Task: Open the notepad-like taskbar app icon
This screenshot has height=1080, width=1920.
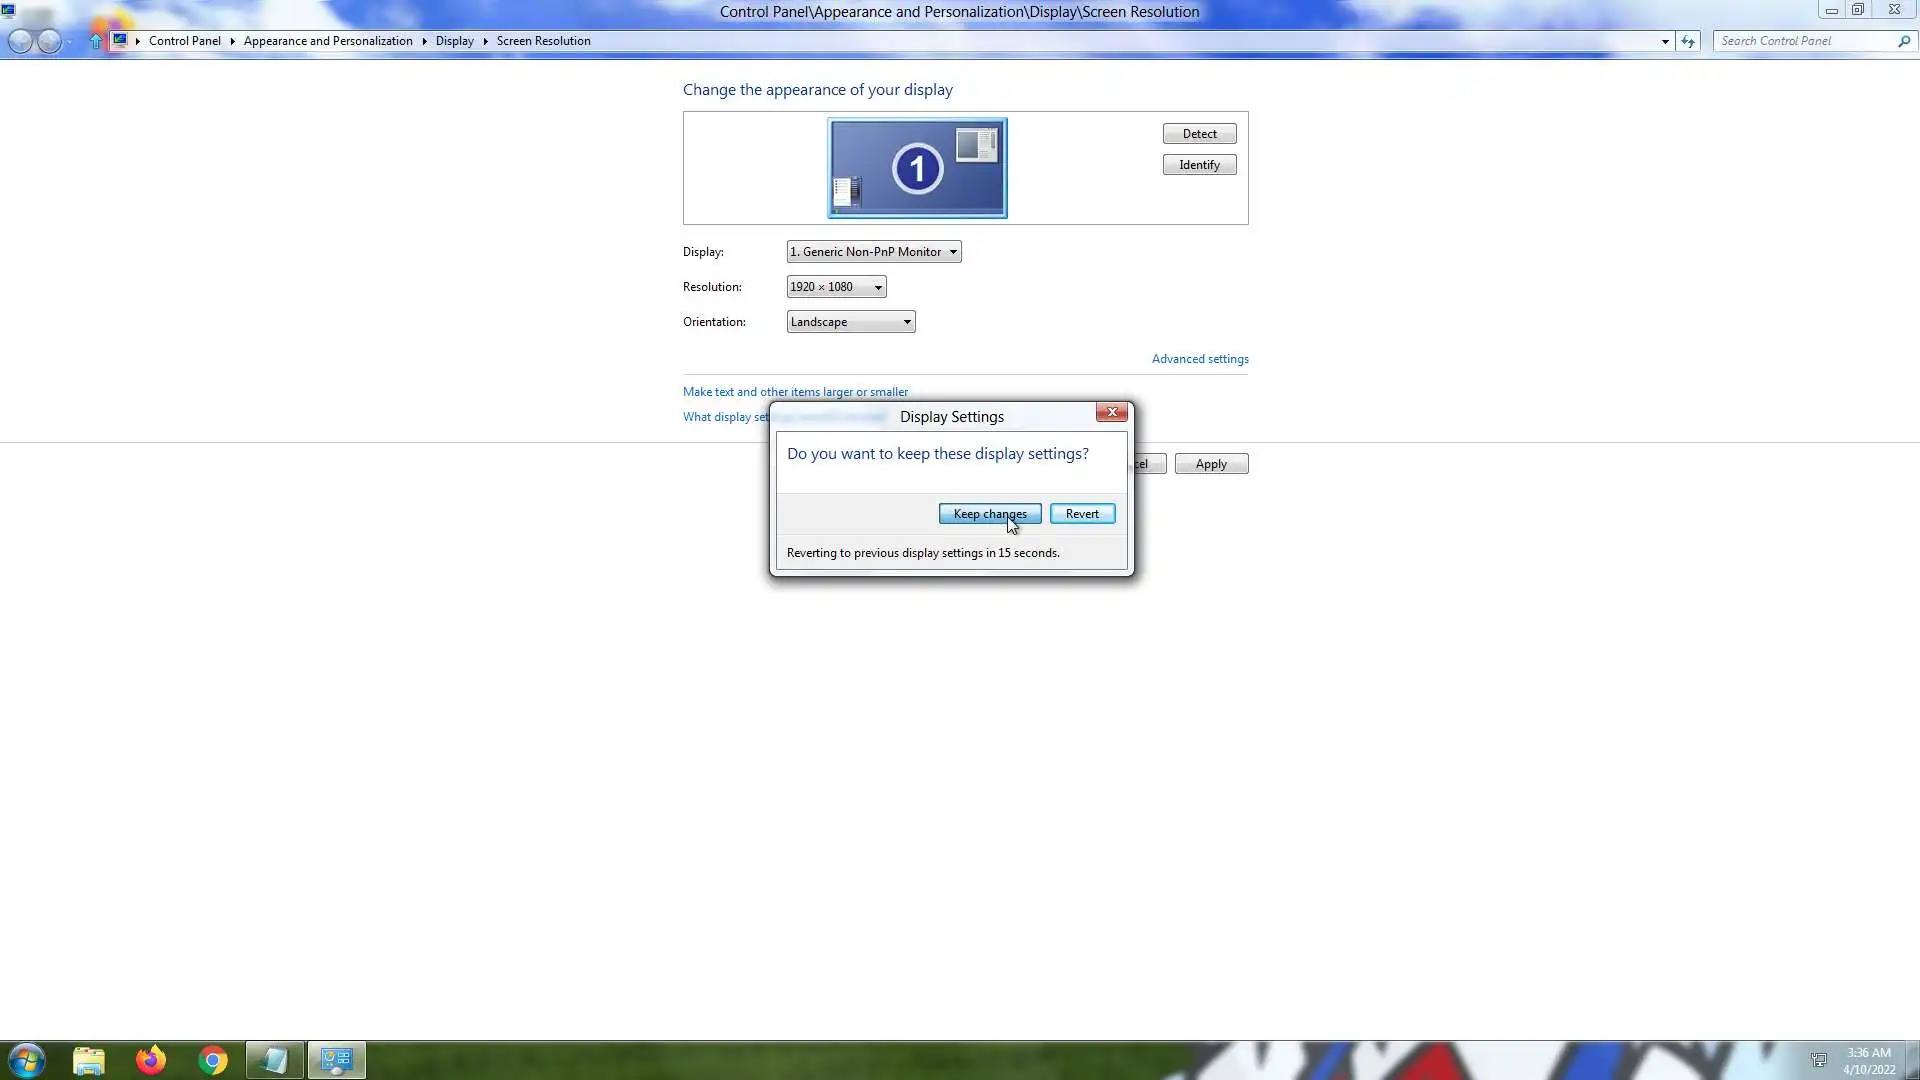Action: 274,1060
